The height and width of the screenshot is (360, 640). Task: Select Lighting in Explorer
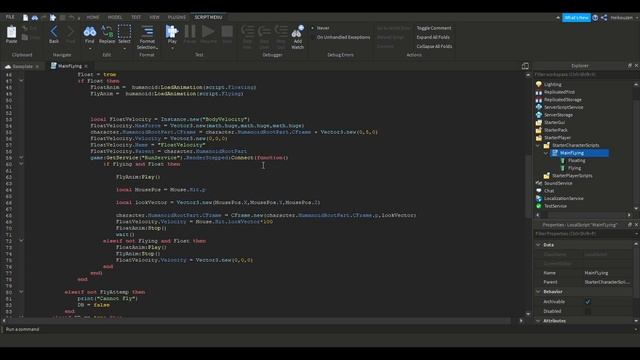pyautogui.click(x=552, y=84)
